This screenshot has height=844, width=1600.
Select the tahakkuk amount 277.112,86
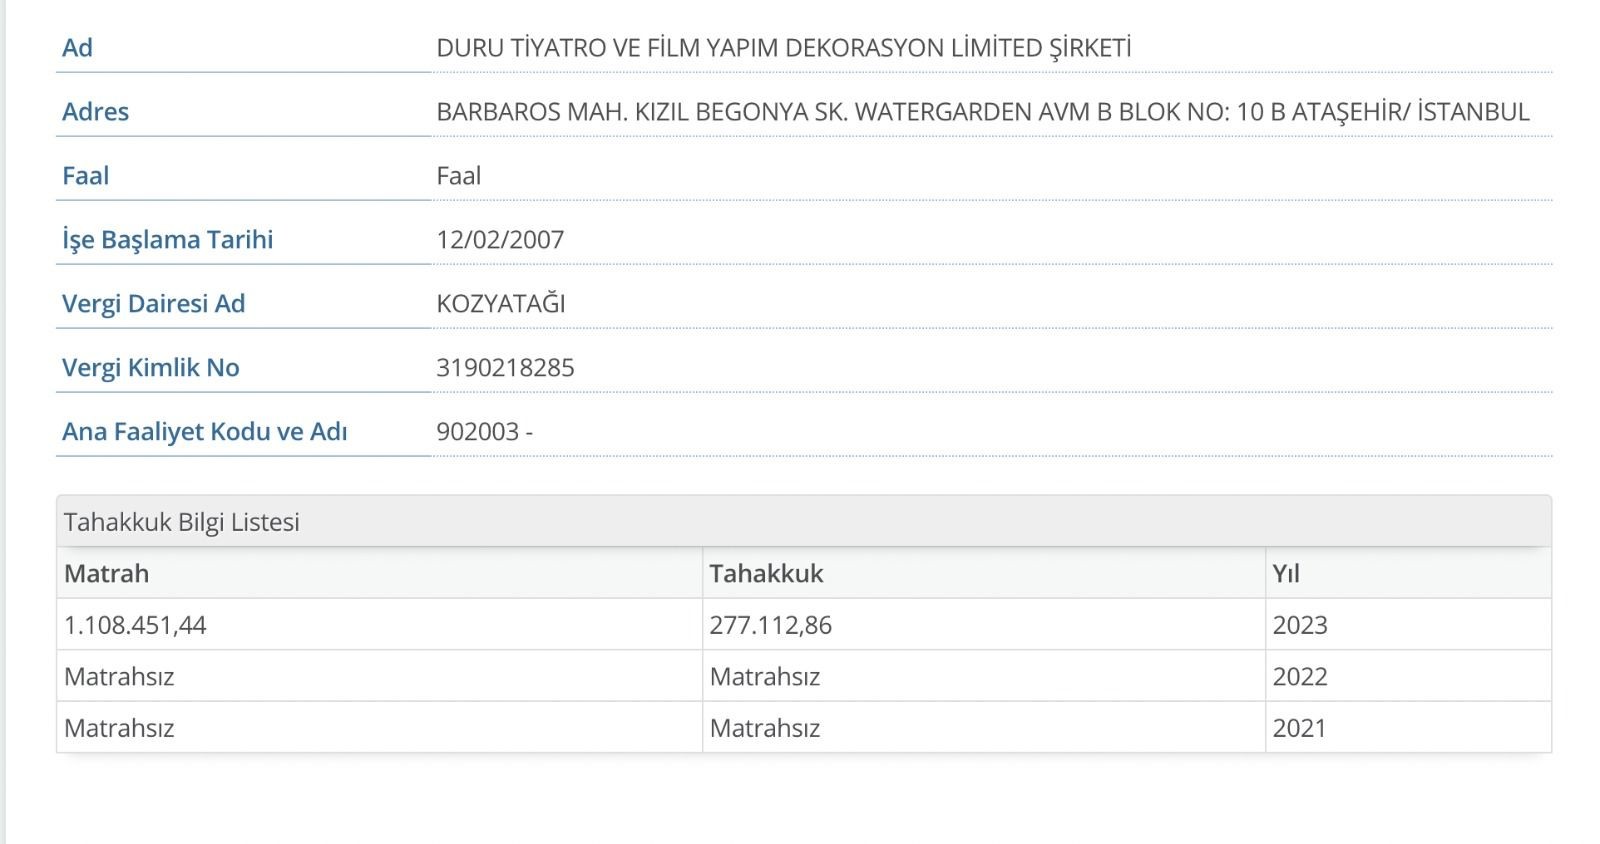[770, 626]
